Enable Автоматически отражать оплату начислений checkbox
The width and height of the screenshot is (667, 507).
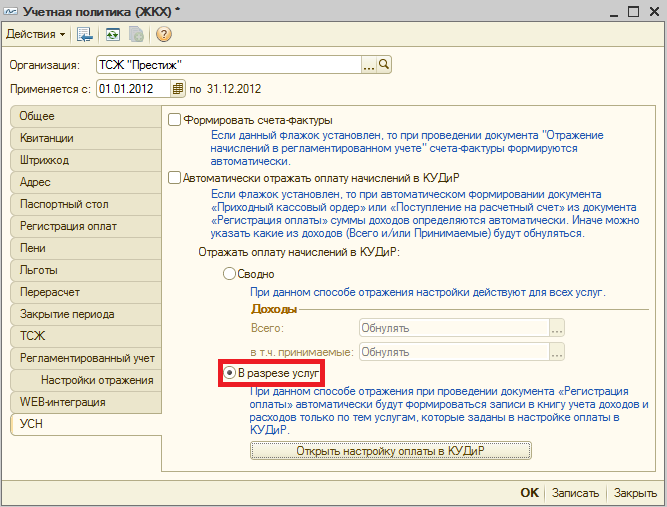174,178
